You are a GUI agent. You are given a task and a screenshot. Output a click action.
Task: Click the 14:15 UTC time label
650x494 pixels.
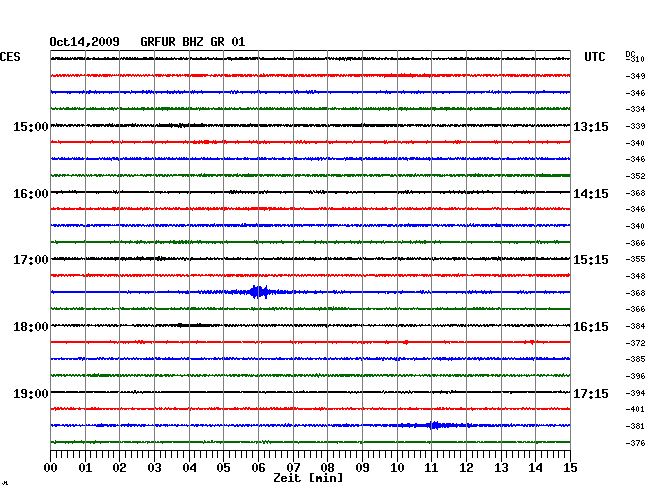(x=591, y=194)
